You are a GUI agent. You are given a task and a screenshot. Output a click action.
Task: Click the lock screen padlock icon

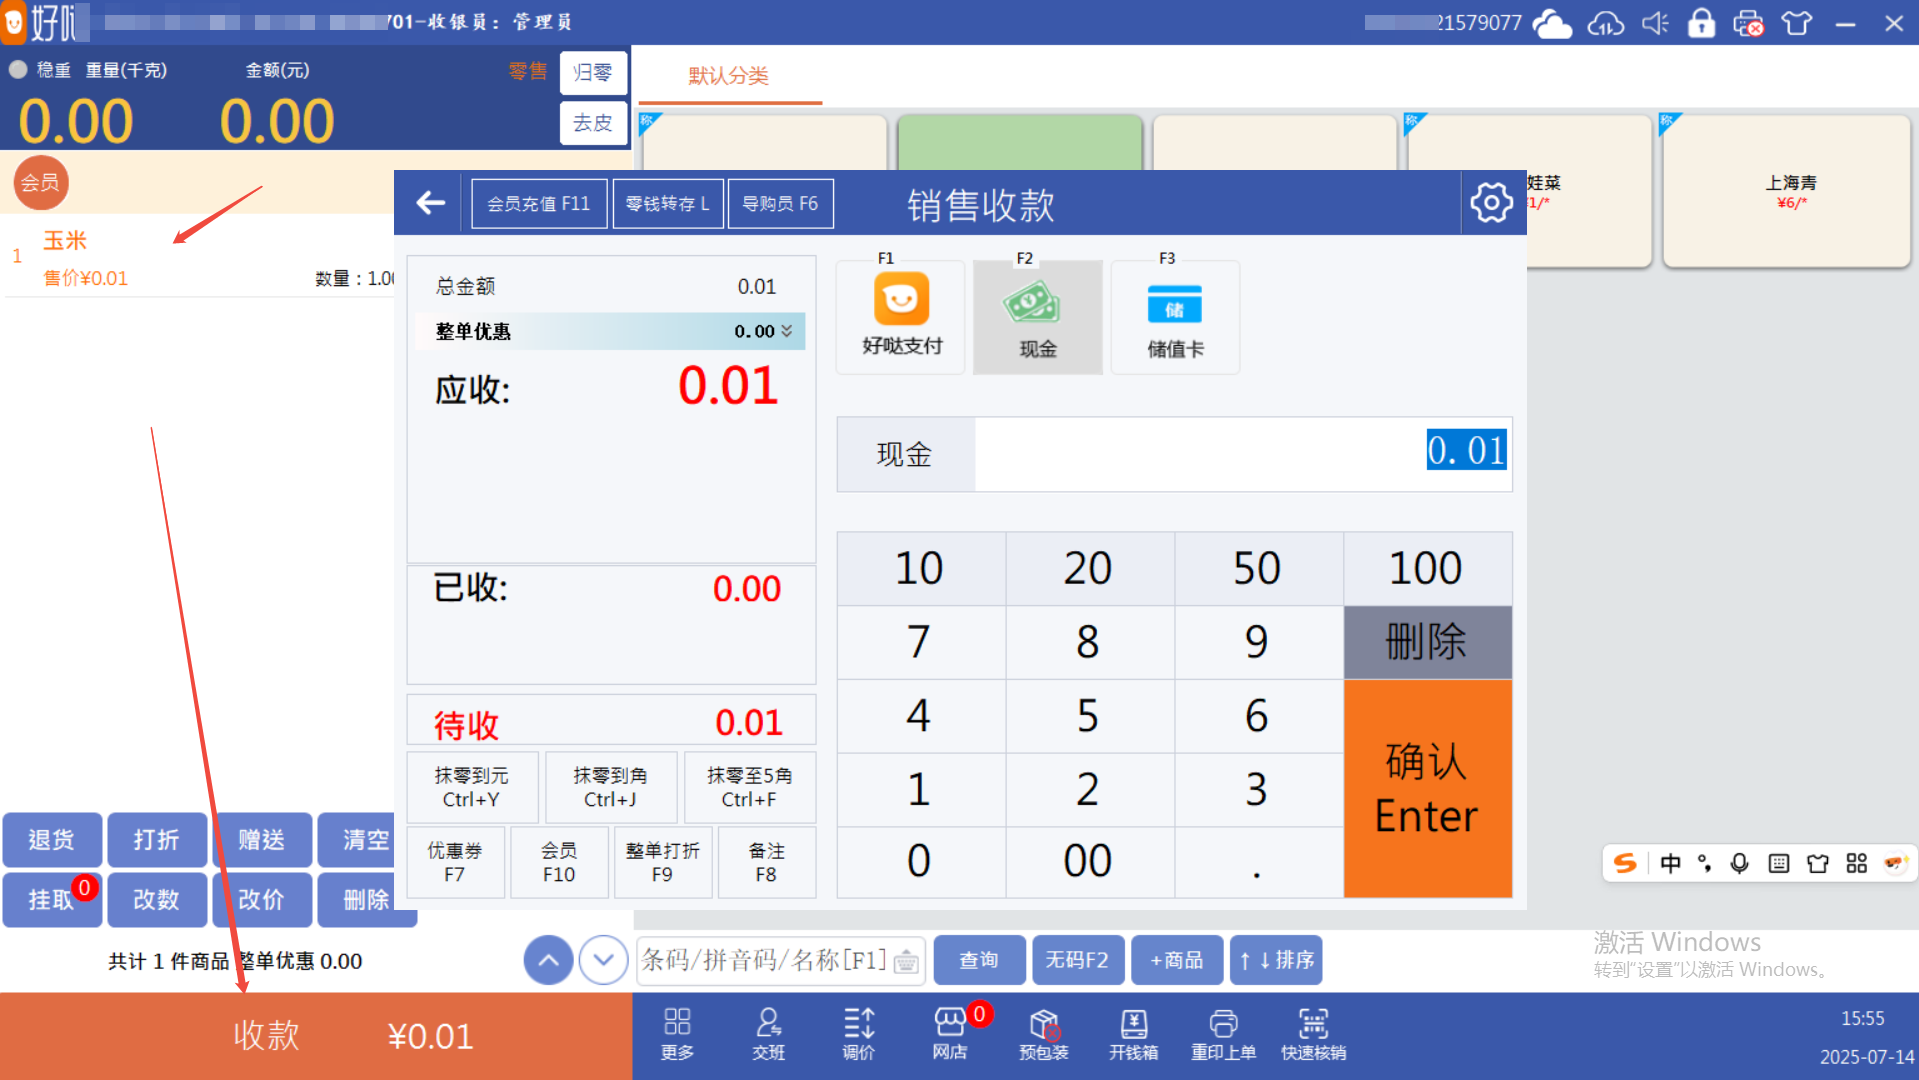(1701, 23)
